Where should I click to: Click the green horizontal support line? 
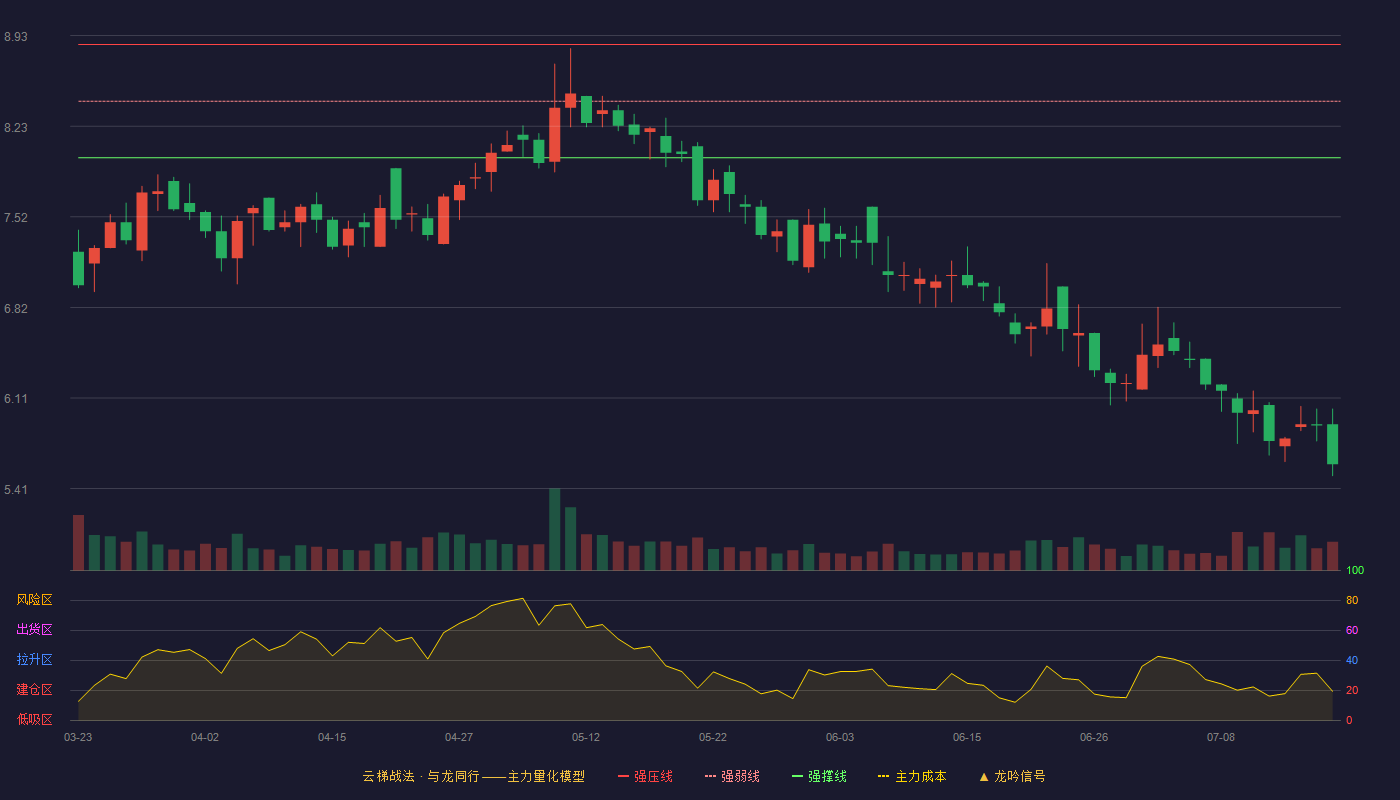pyautogui.click(x=709, y=158)
